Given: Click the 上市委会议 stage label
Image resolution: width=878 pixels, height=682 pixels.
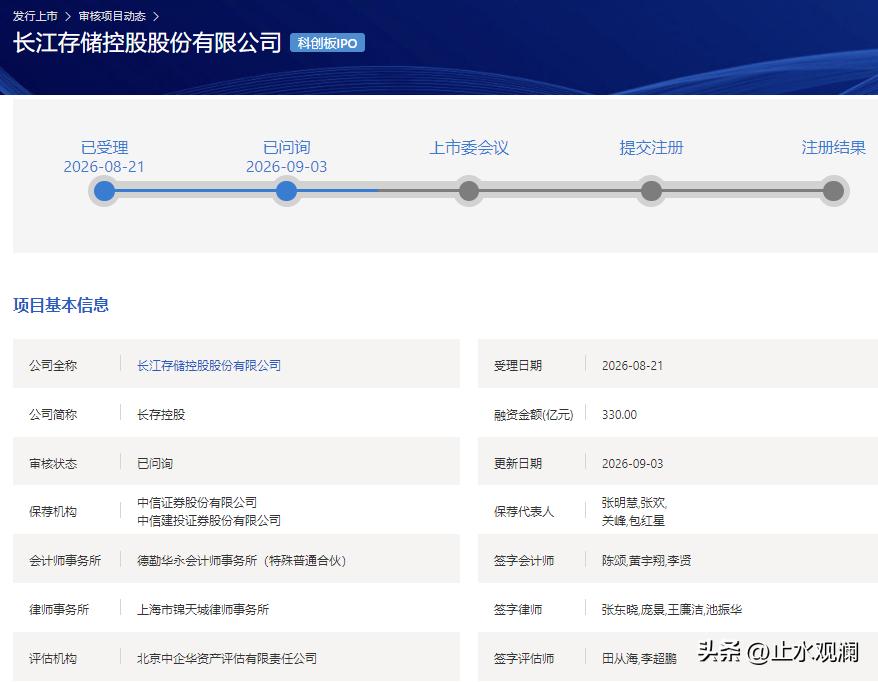Looking at the screenshot, I should [x=469, y=147].
